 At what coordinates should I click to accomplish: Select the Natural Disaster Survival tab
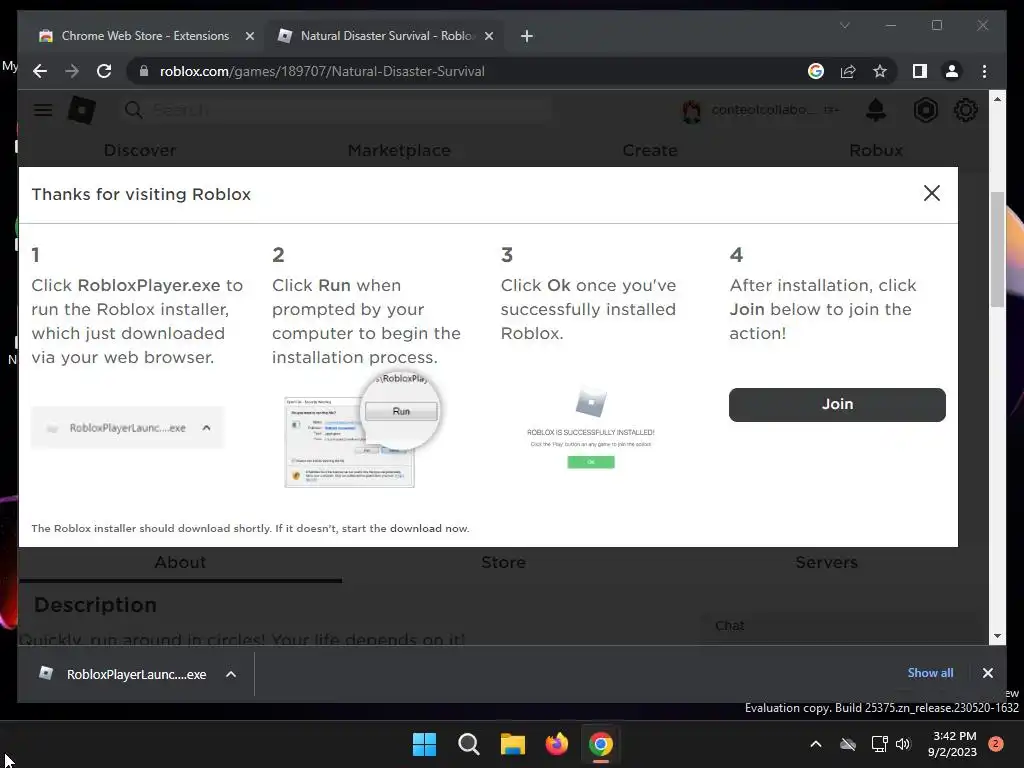(x=385, y=36)
